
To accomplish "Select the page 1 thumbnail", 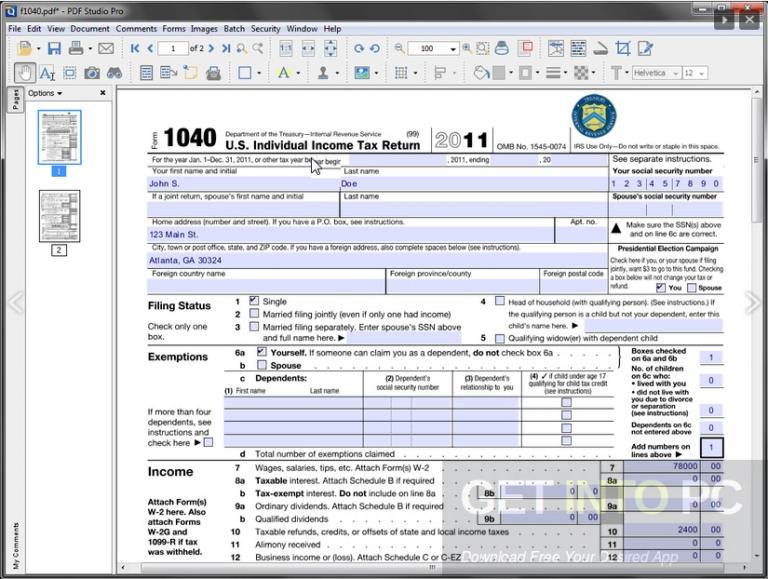I will (59, 137).
